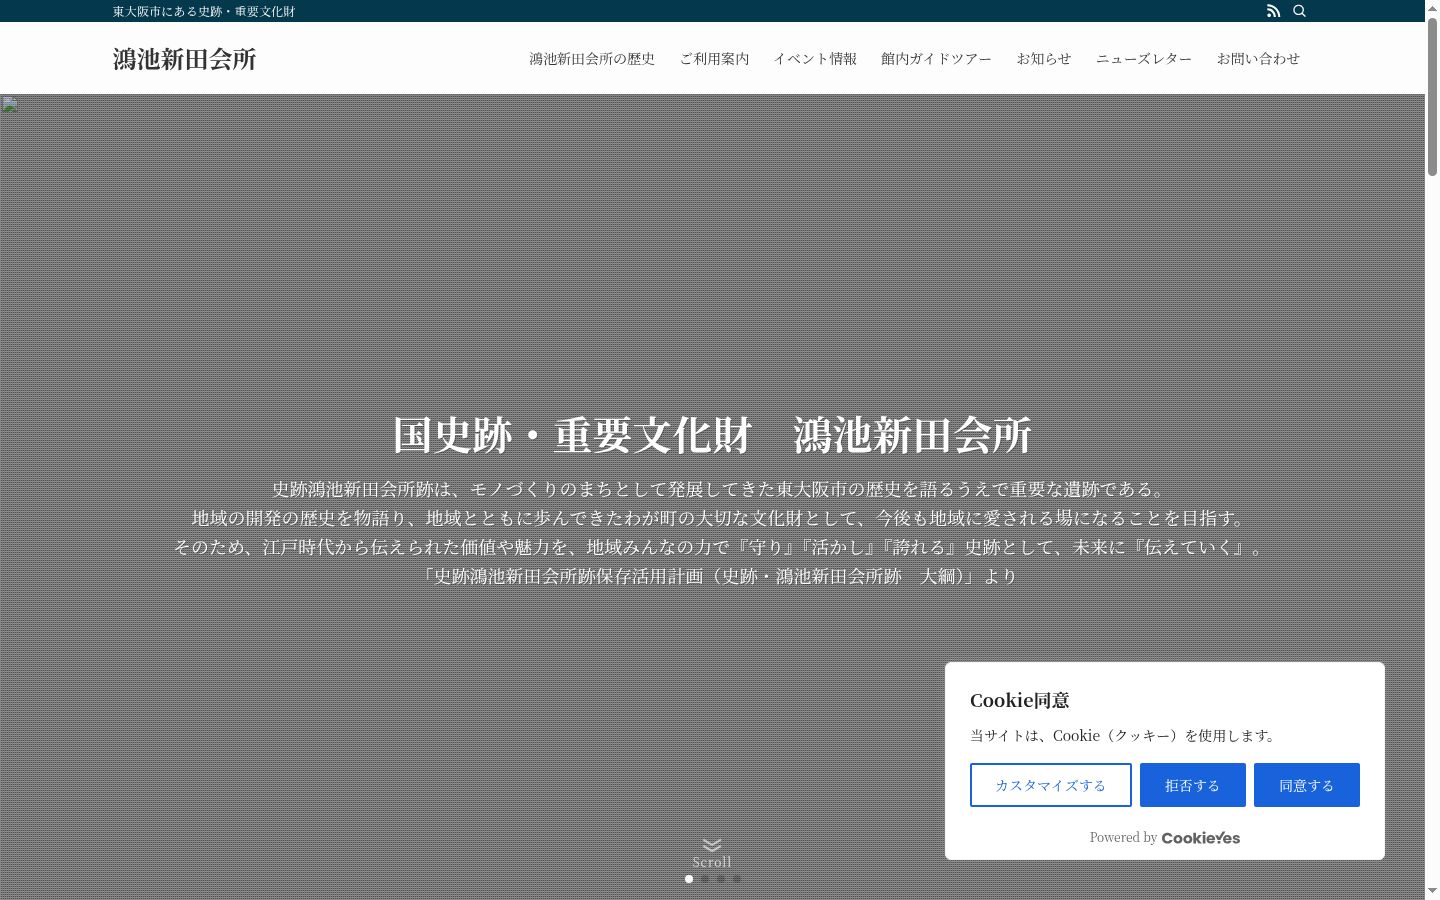Open the CookieYes powered-by link

click(x=1201, y=838)
